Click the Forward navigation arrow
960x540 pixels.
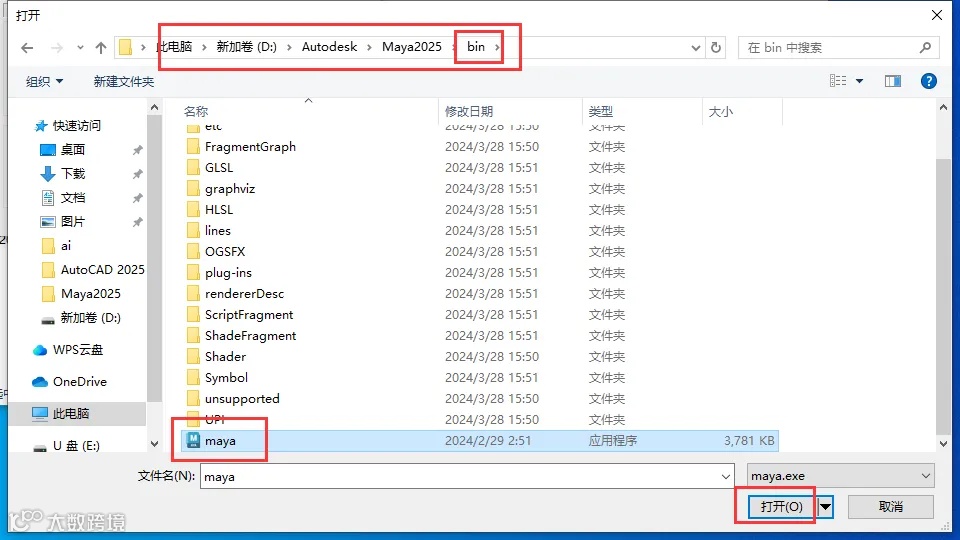56,48
